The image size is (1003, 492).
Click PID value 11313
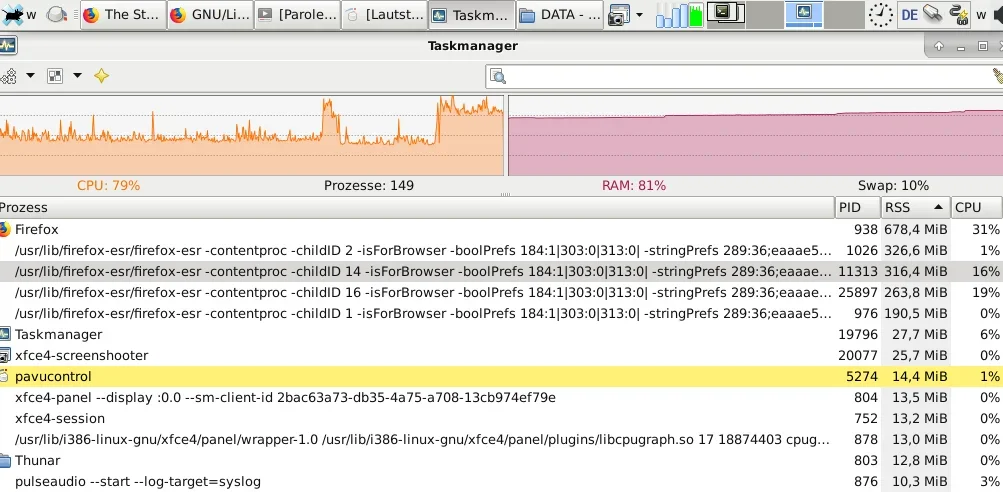click(858, 271)
